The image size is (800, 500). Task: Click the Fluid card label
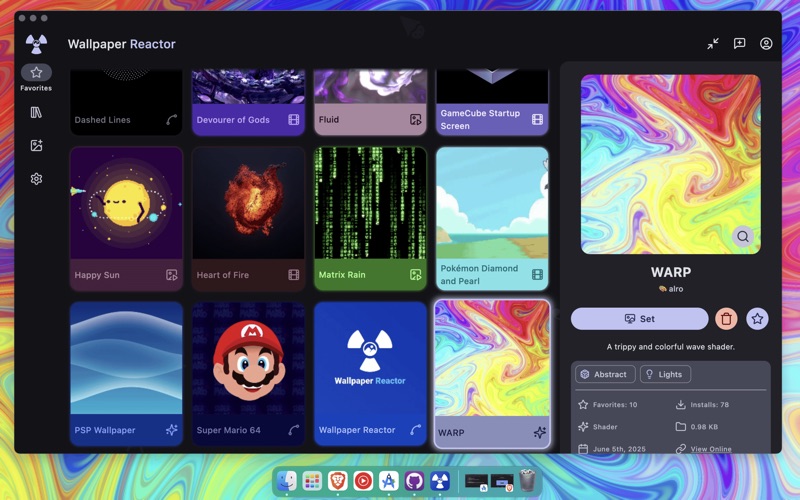click(x=329, y=120)
